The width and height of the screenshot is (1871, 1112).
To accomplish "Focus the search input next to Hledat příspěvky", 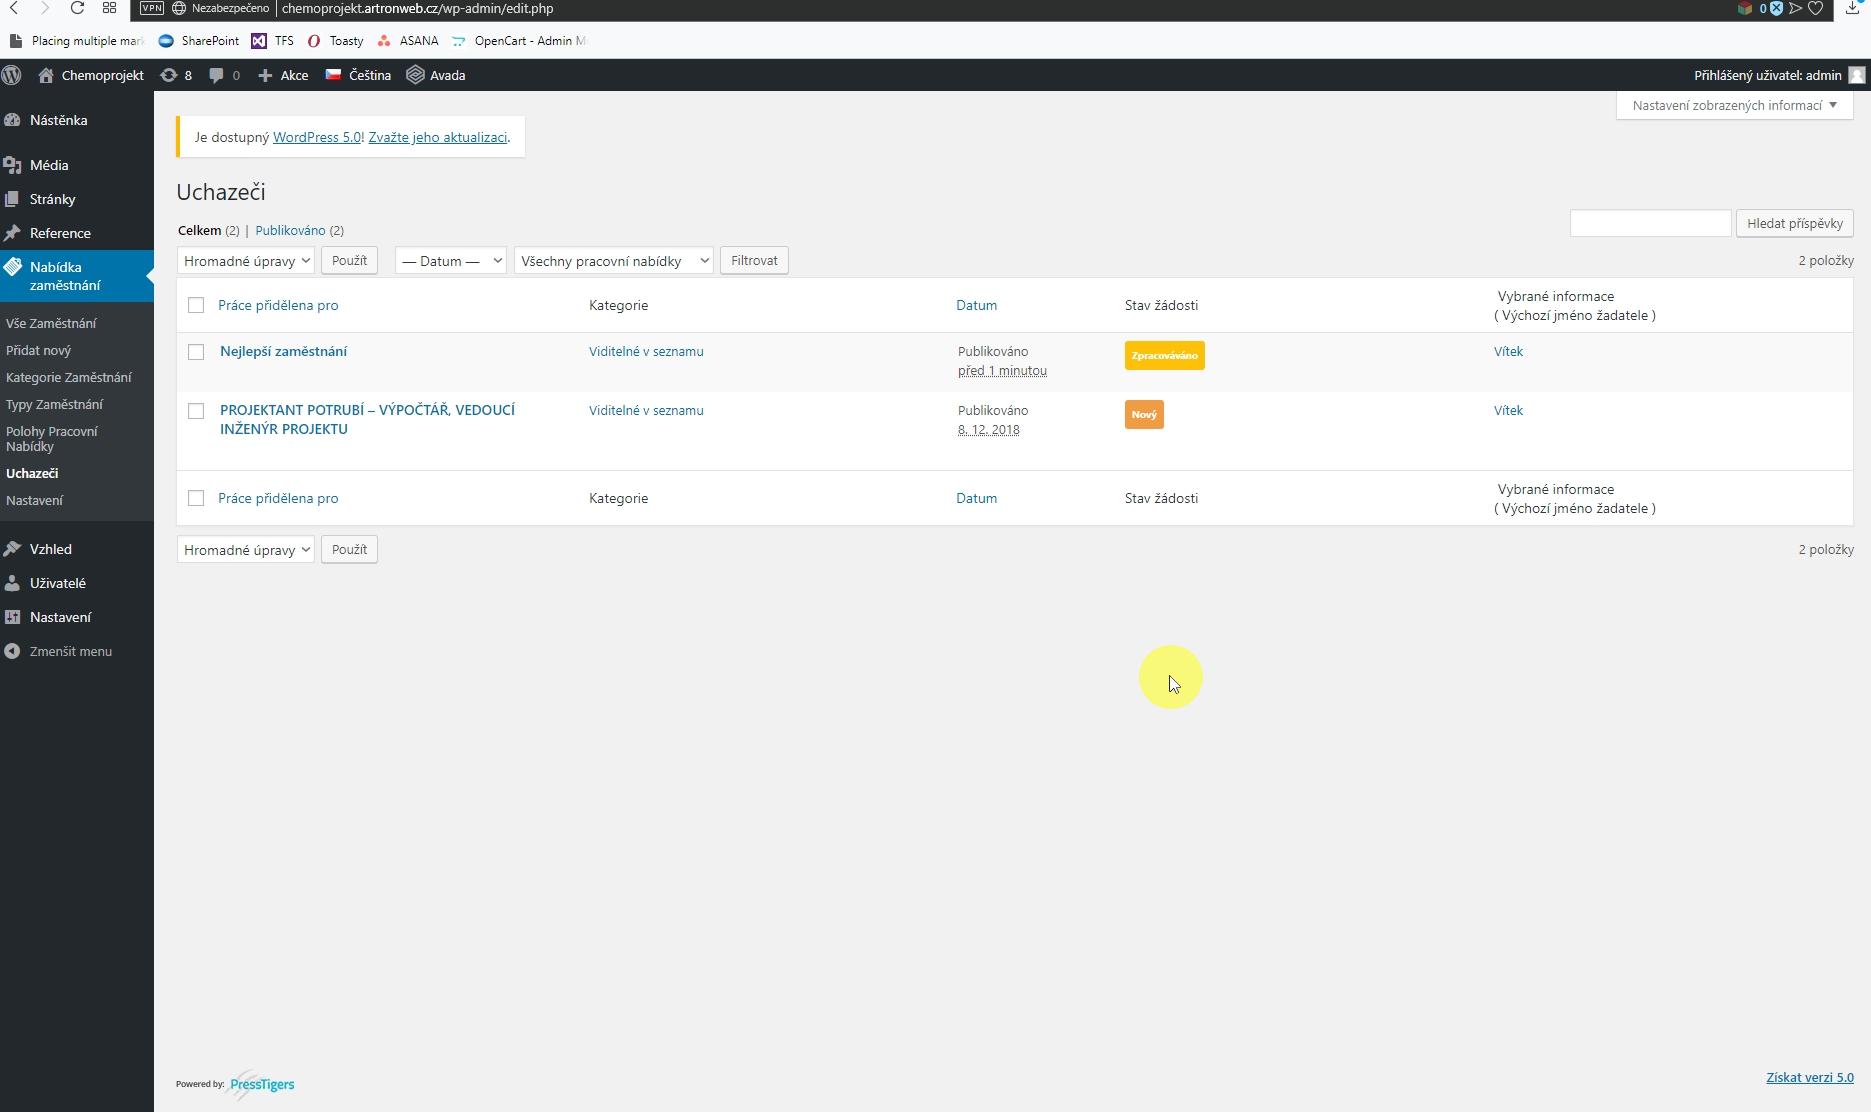I will tap(1650, 223).
